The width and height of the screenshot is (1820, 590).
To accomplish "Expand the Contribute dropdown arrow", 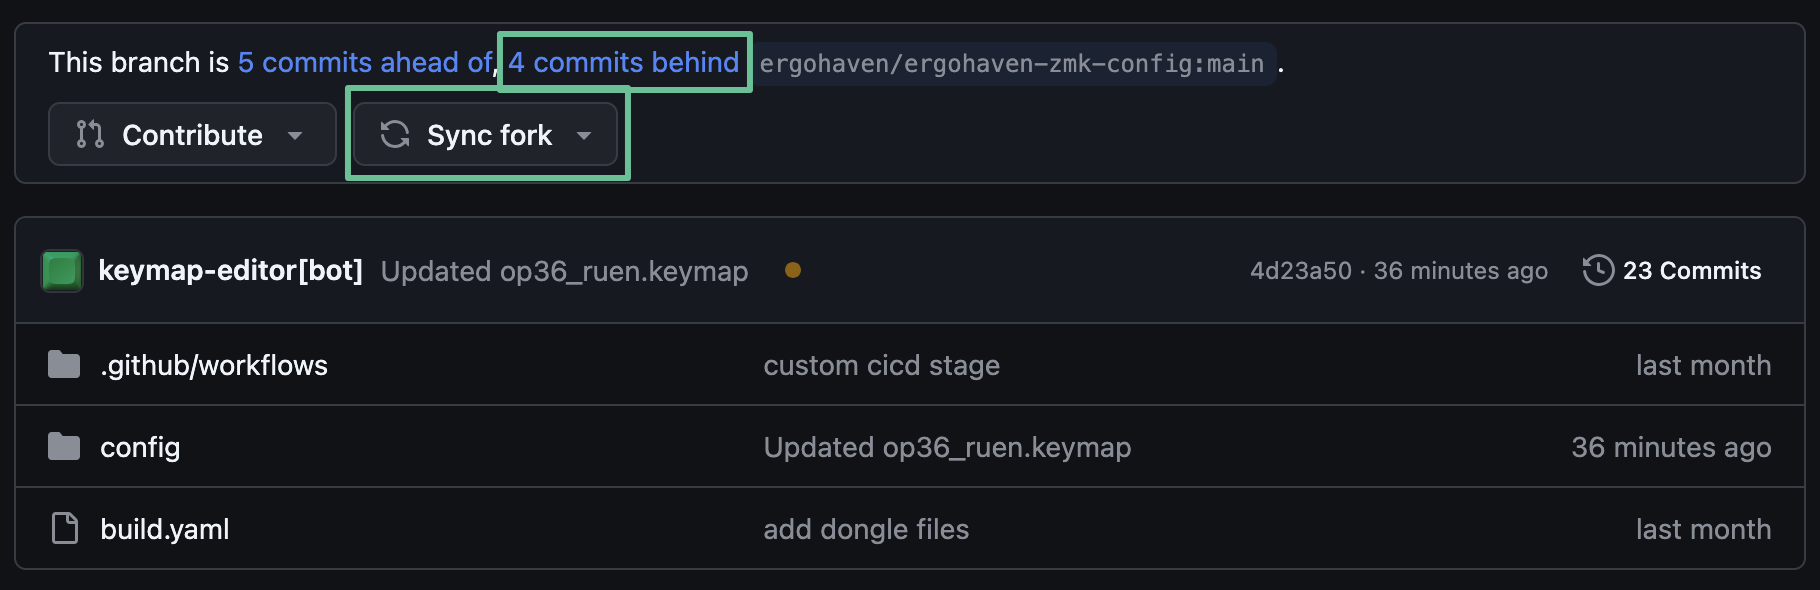I will pos(295,135).
